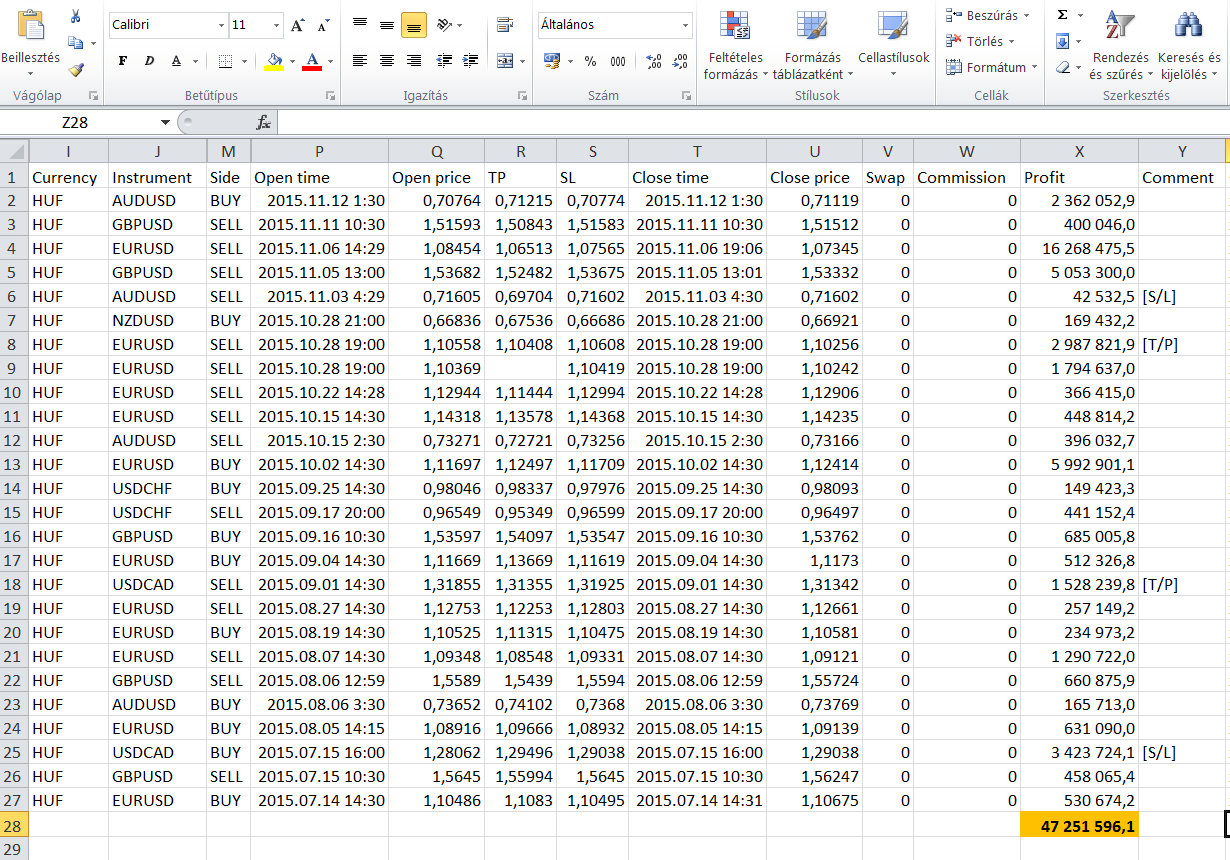Toggle underline (A) formatting
Viewport: 1230px width, 860px height.
[x=176, y=61]
